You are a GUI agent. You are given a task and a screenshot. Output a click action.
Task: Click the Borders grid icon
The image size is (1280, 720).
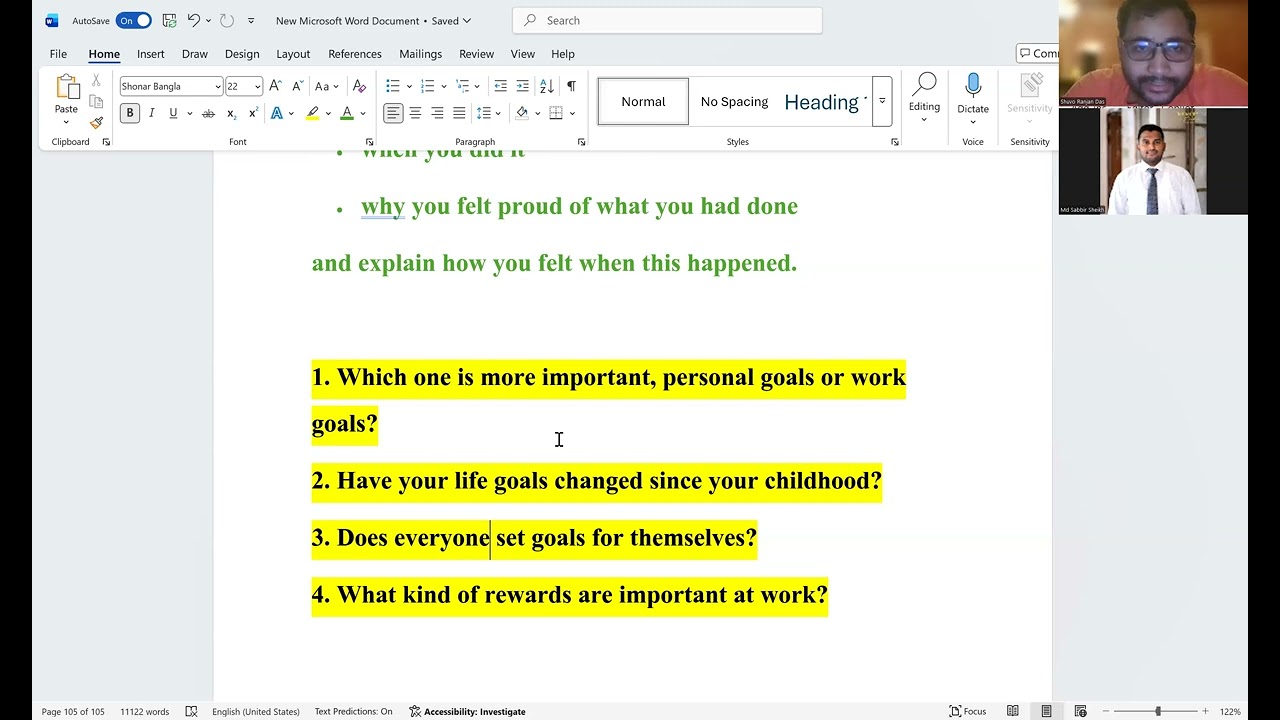pyautogui.click(x=556, y=113)
